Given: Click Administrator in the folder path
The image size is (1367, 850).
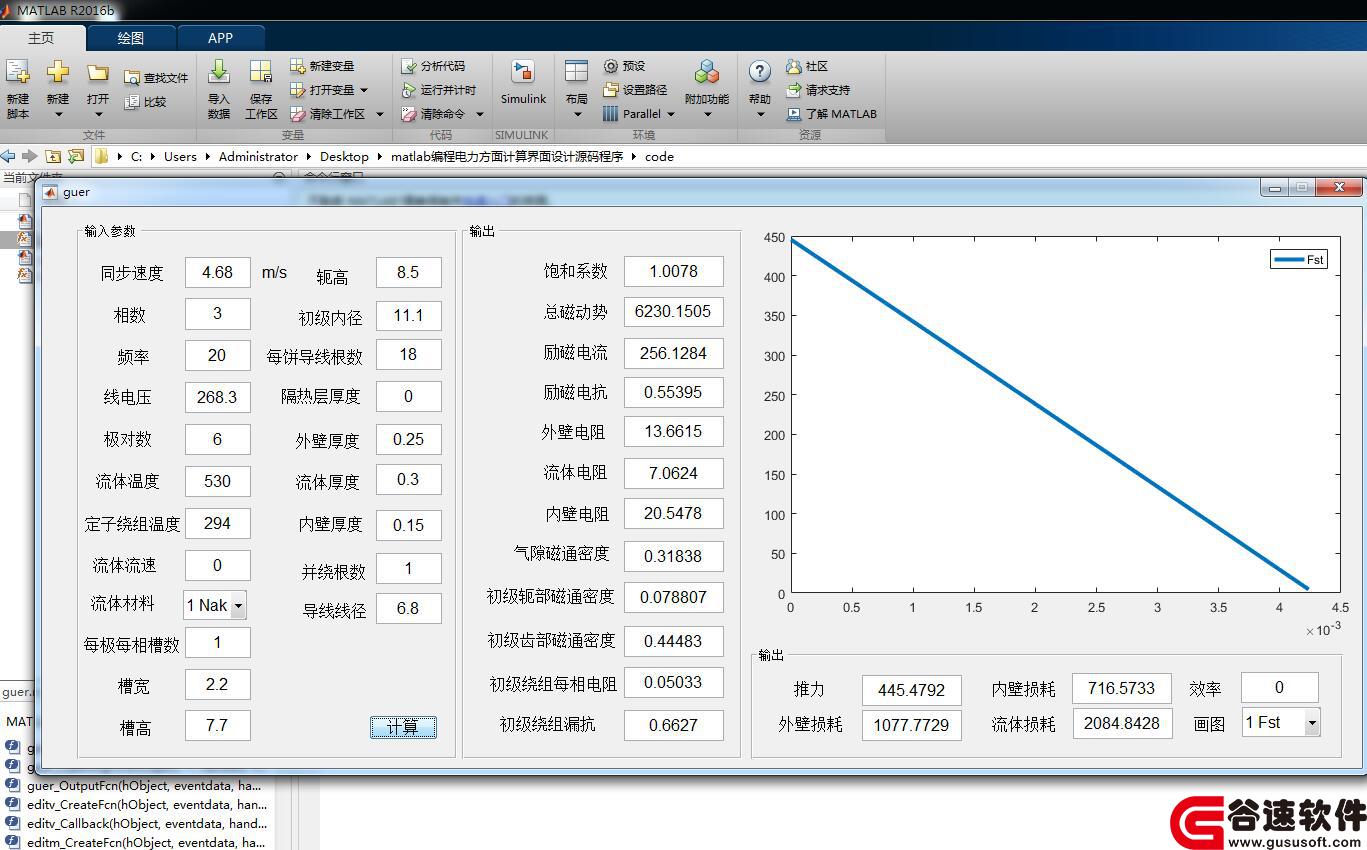Looking at the screenshot, I should [258, 156].
